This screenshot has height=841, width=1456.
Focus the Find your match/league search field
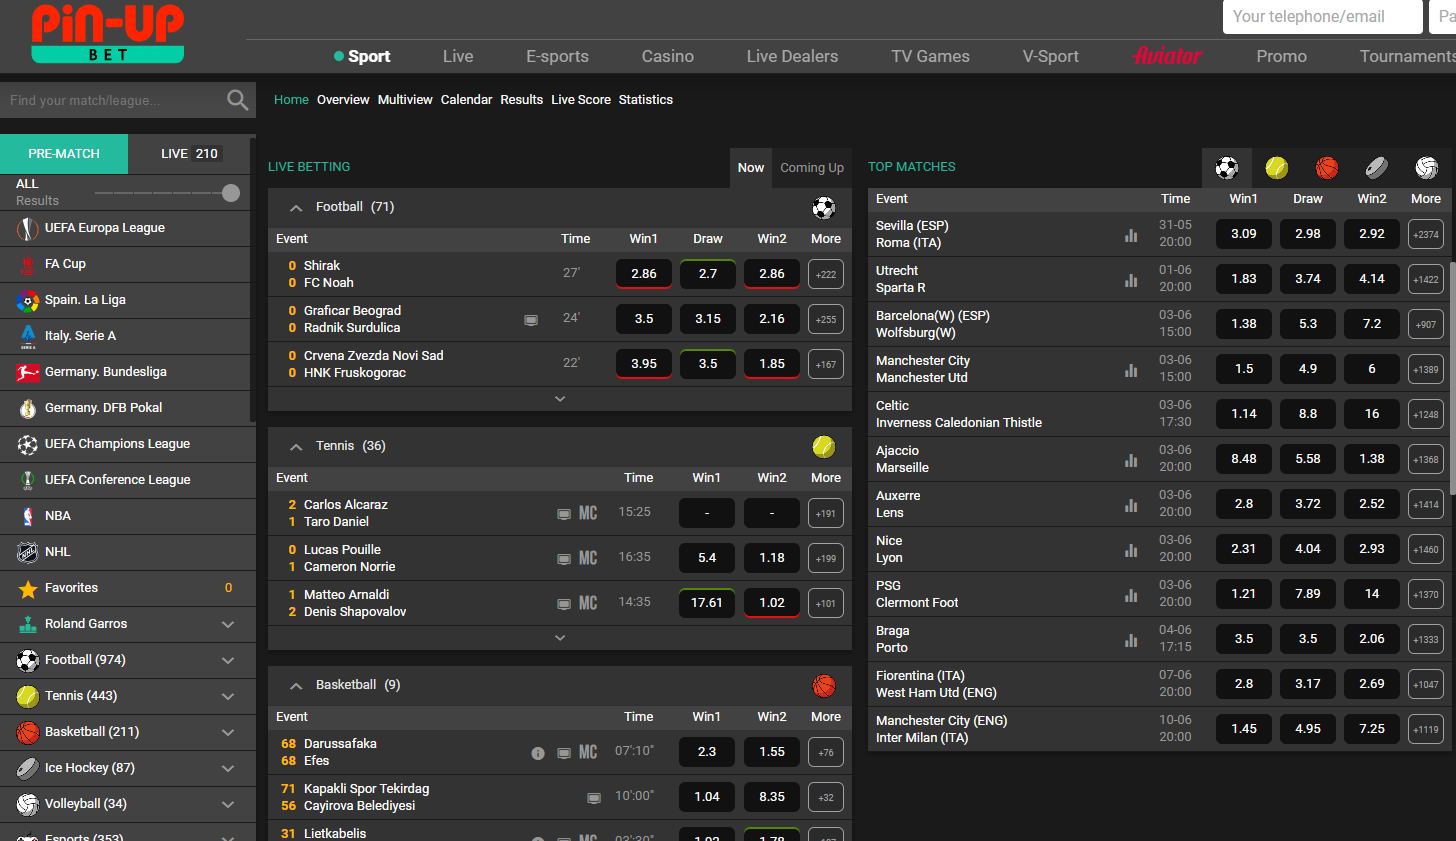[112, 100]
